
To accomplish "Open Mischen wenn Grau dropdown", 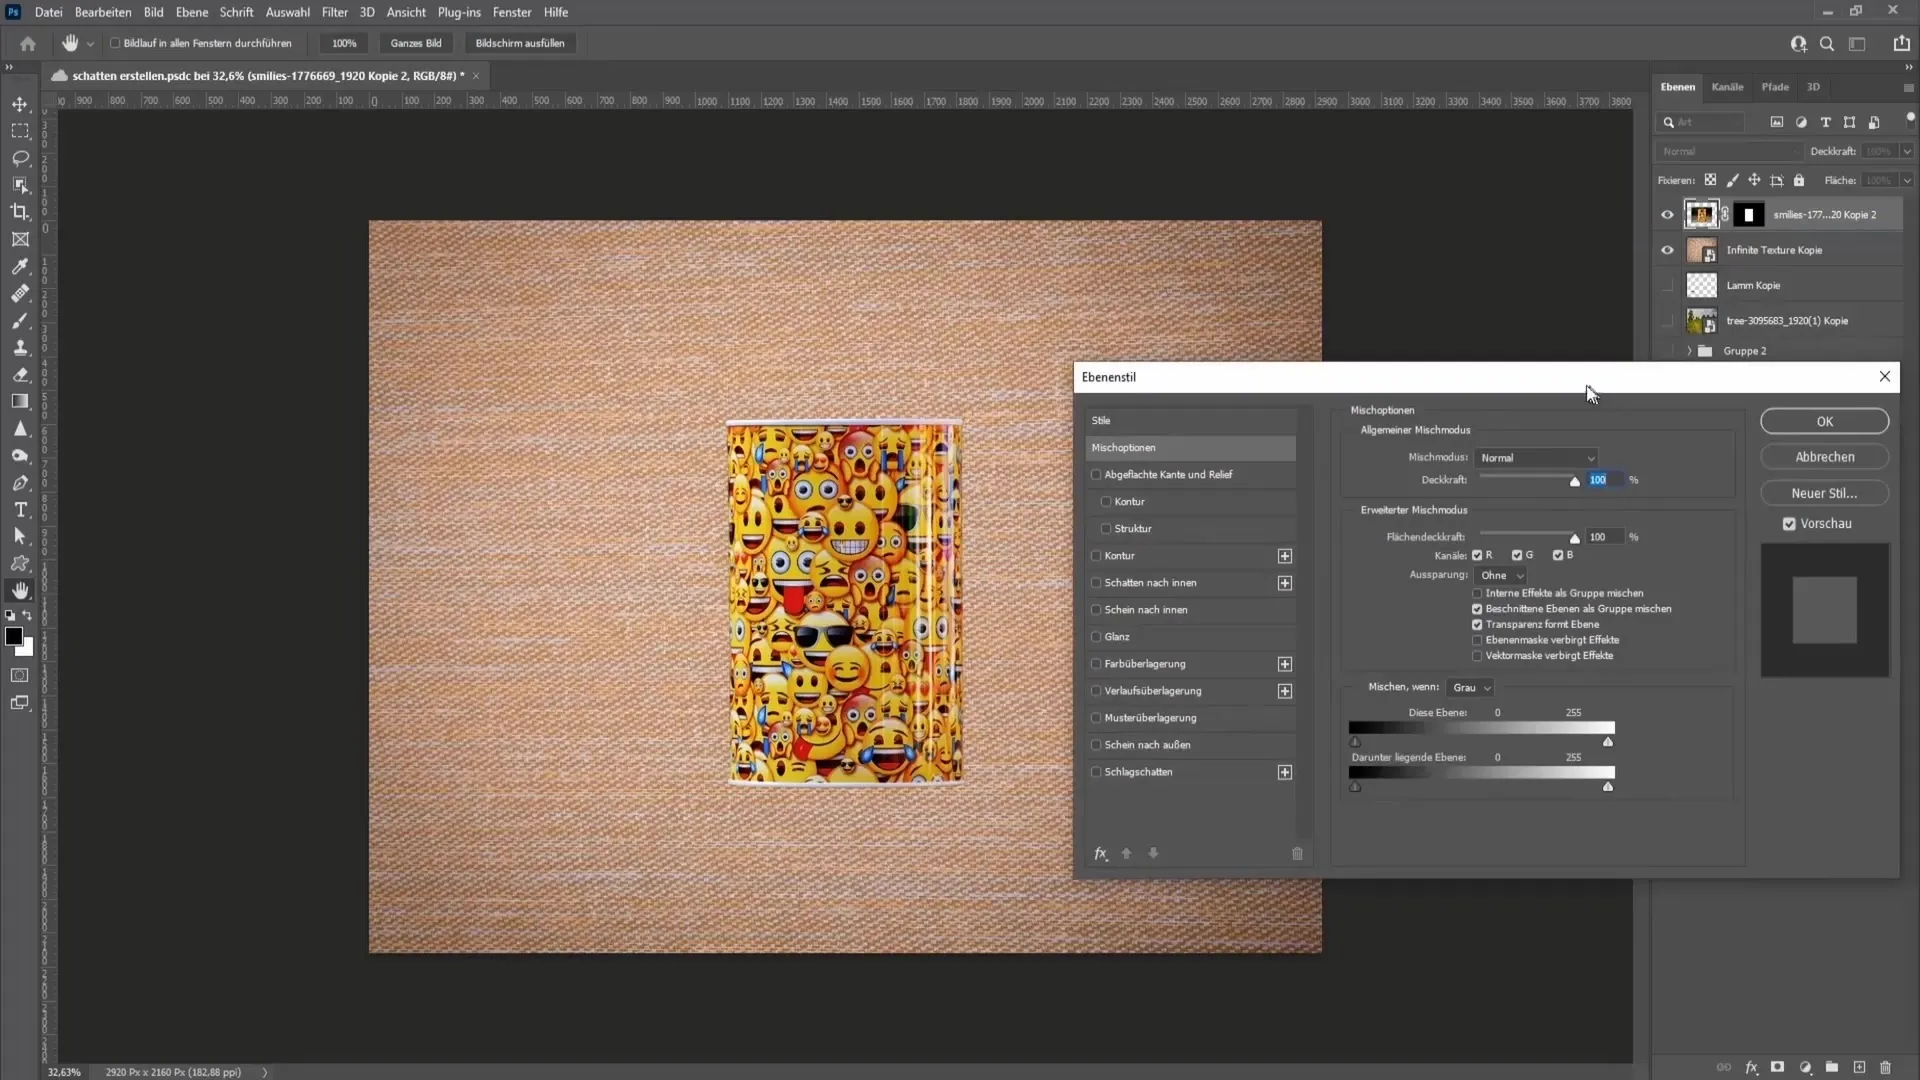I will click(x=1486, y=687).
